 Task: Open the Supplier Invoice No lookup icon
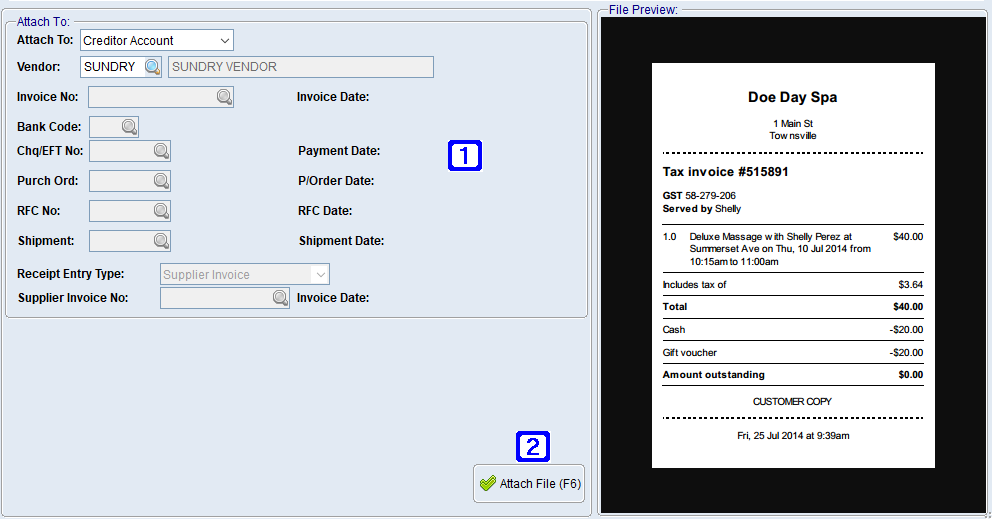coord(280,298)
